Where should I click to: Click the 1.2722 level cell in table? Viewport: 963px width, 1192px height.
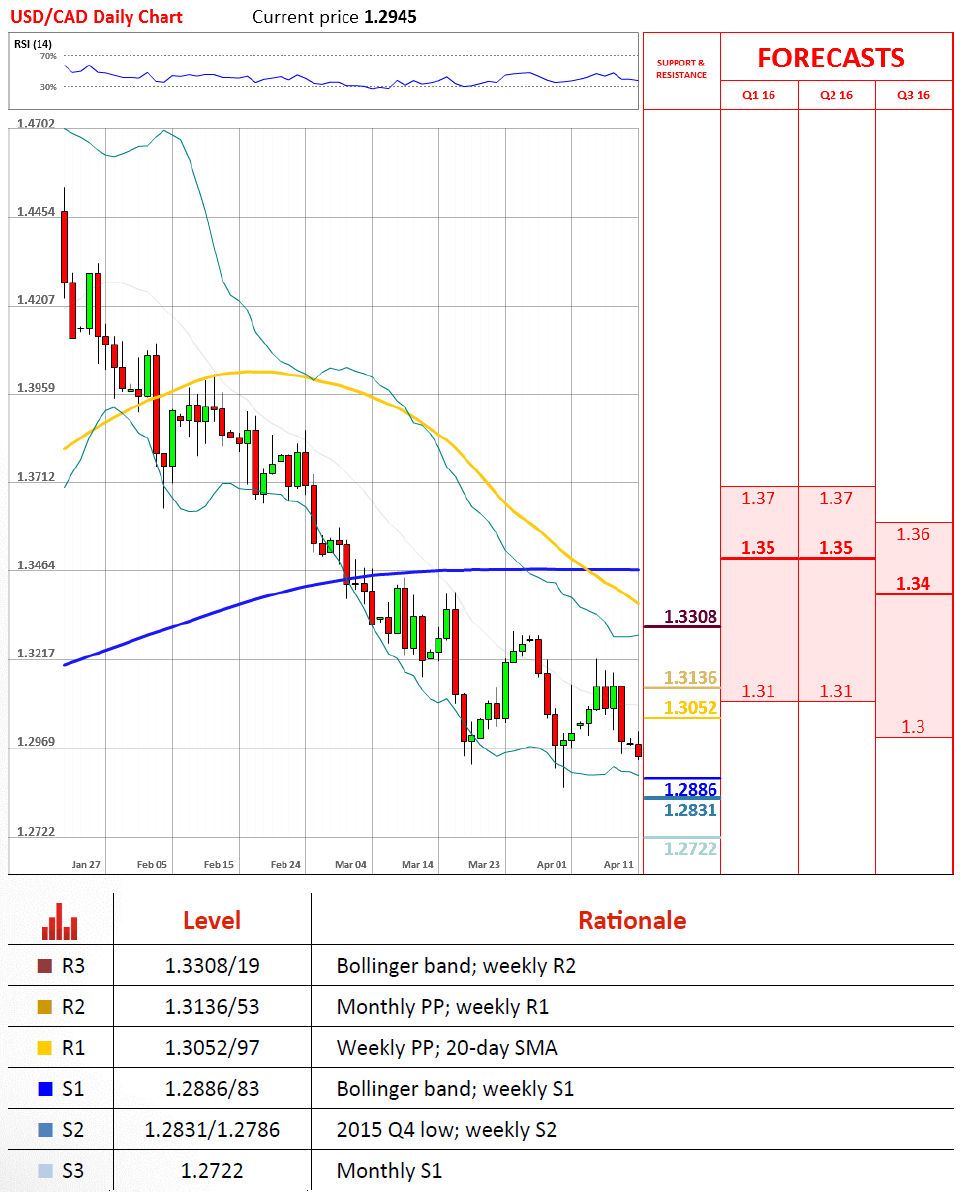coord(212,1171)
